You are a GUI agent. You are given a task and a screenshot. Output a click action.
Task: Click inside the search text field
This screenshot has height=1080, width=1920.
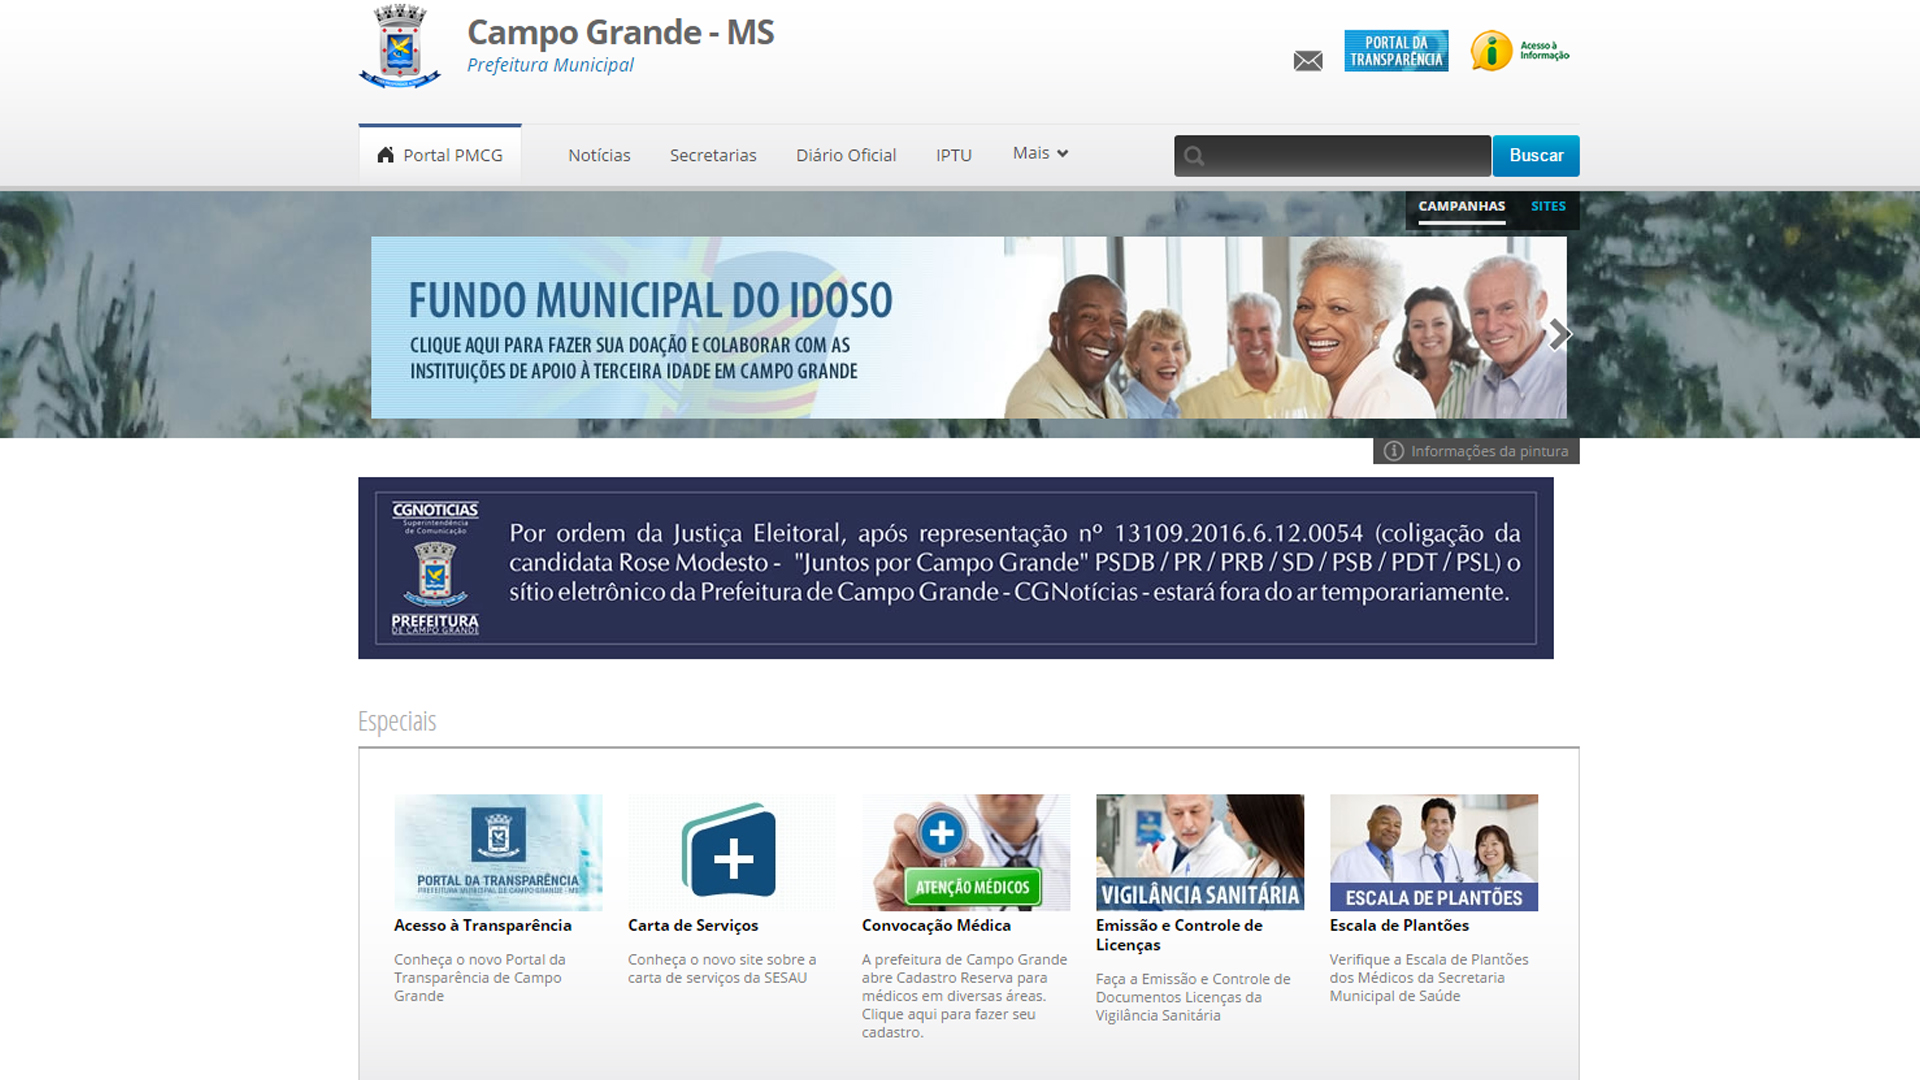click(x=1345, y=156)
